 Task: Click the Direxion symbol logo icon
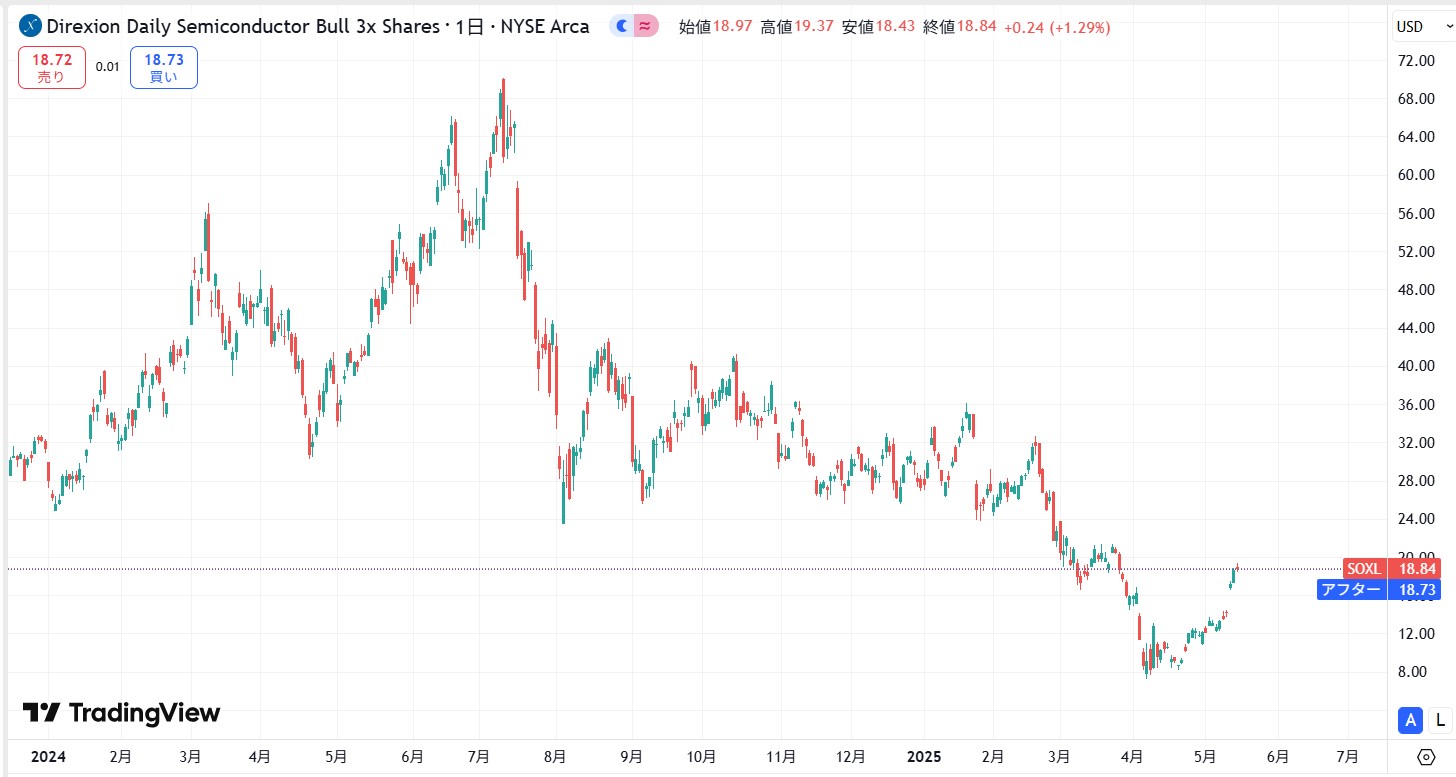[x=30, y=26]
